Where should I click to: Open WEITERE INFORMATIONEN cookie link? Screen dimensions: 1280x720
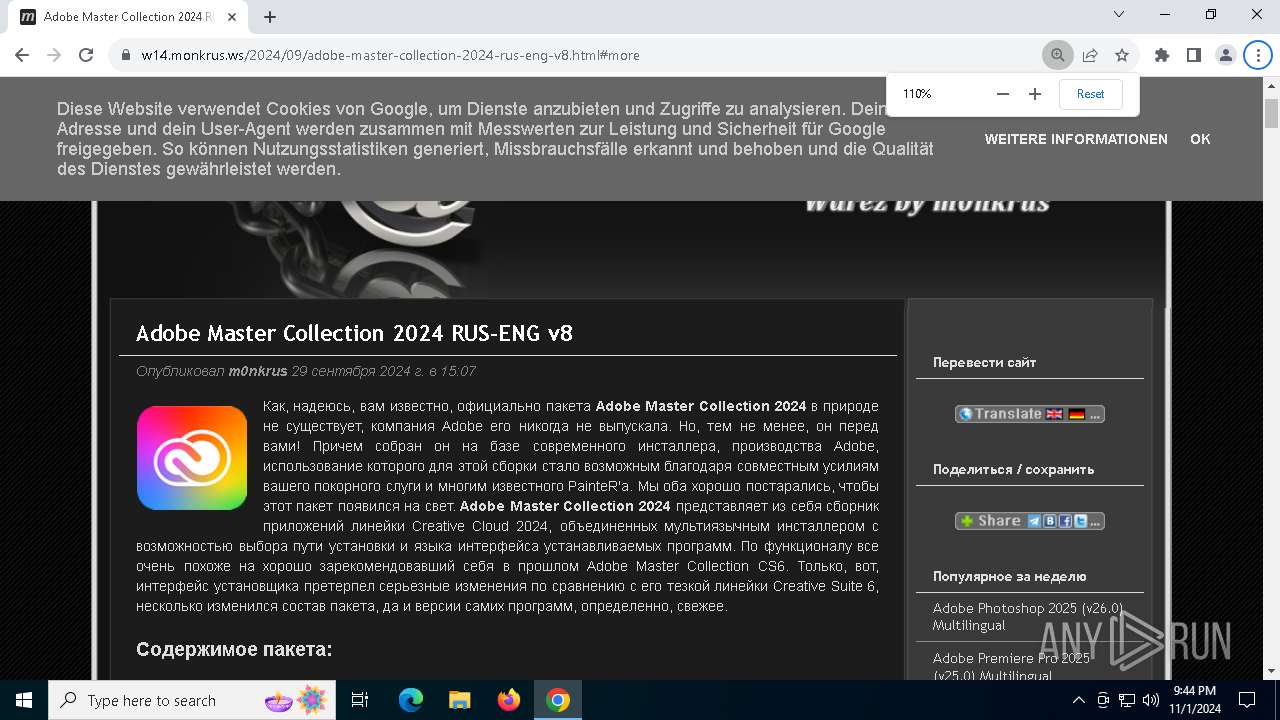click(x=1076, y=139)
